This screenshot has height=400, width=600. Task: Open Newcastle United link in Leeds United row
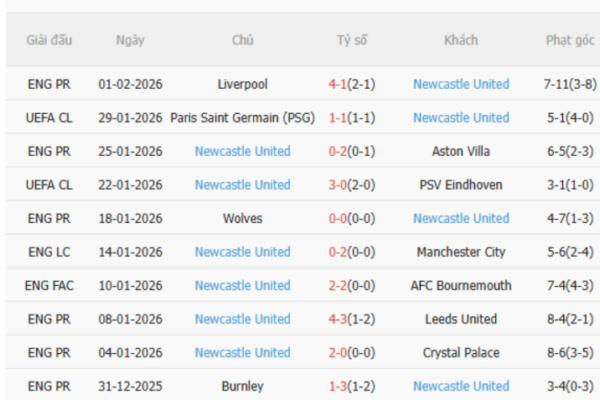tap(242, 319)
